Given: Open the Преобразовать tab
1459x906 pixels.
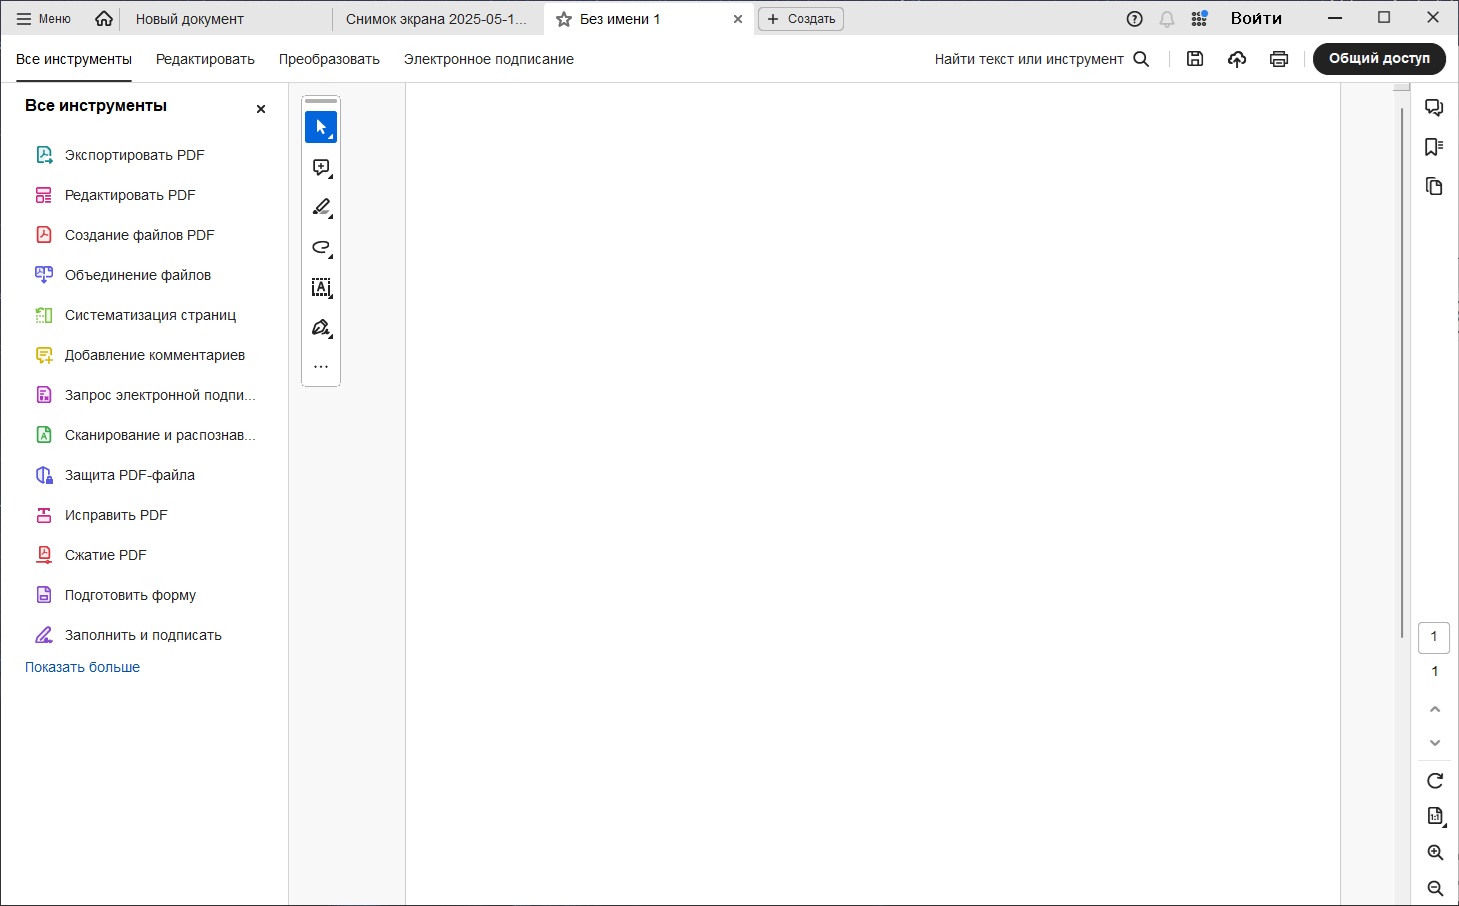Looking at the screenshot, I should [329, 59].
